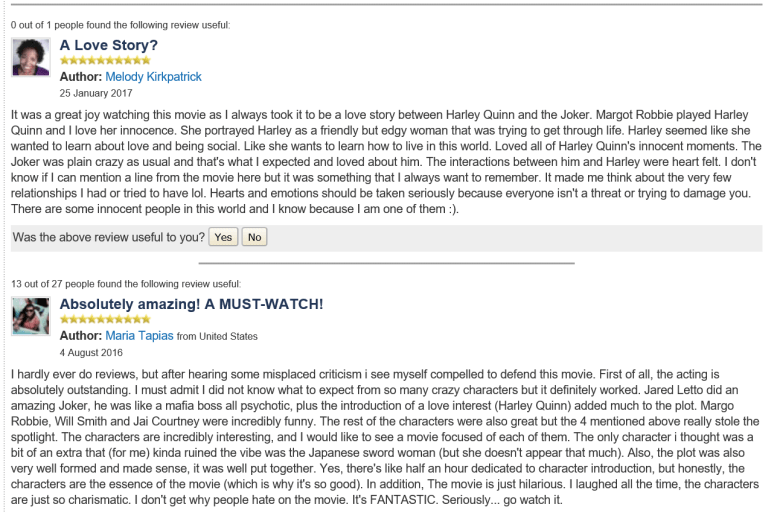Click Maria Tapias's avatar photo
This screenshot has height=513, width=780.
30,316
